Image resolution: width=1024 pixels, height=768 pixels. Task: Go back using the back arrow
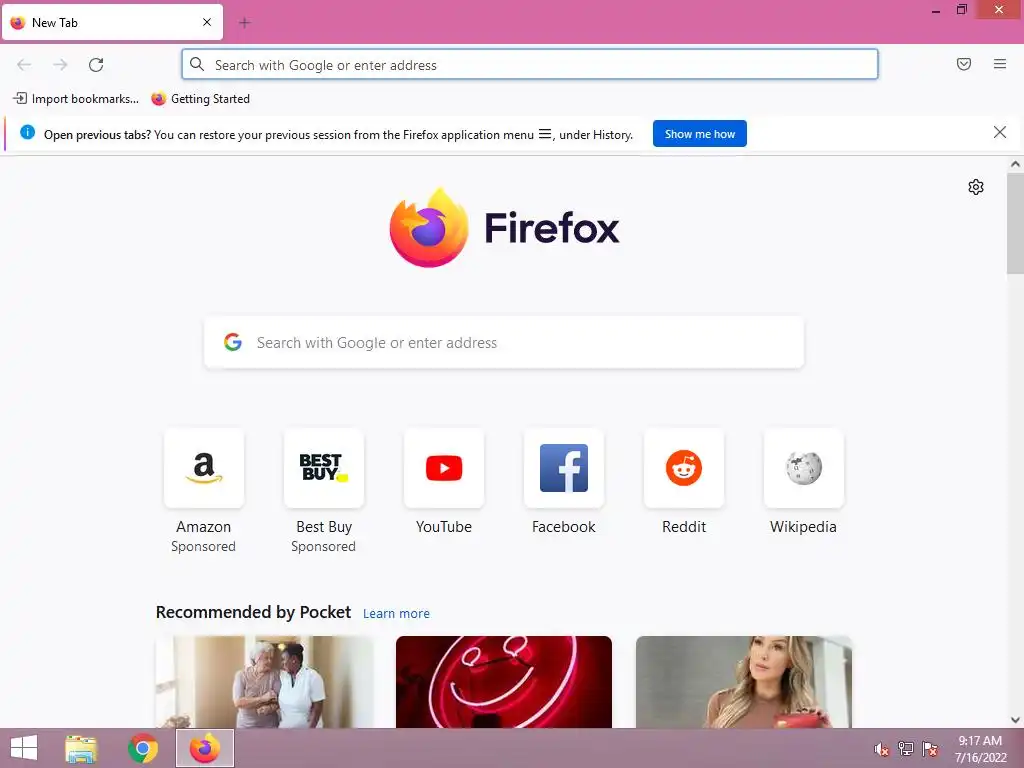pos(24,65)
